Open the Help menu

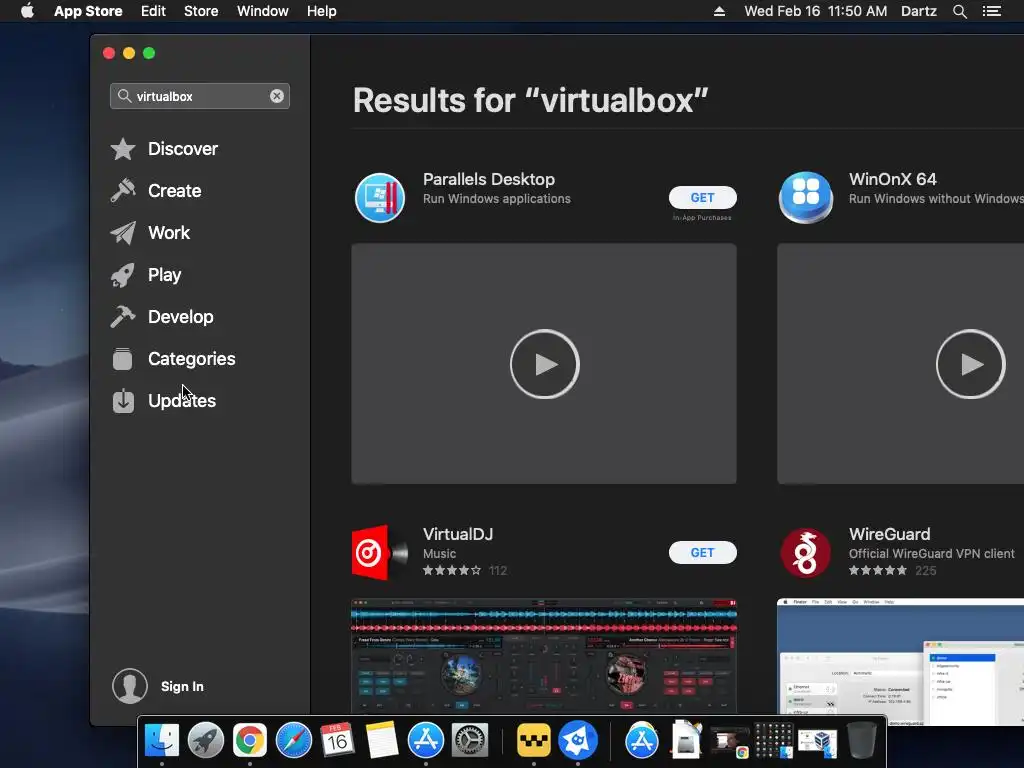pyautogui.click(x=322, y=11)
